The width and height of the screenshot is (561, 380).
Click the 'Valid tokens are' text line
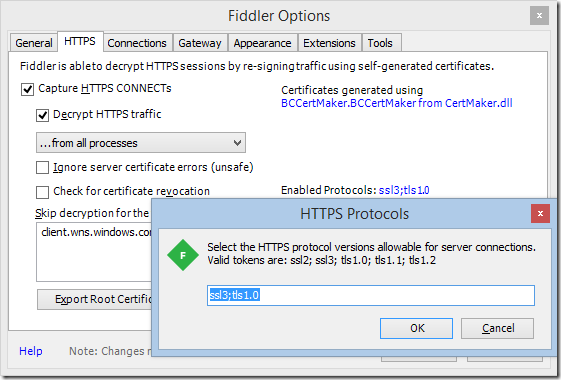point(322,260)
